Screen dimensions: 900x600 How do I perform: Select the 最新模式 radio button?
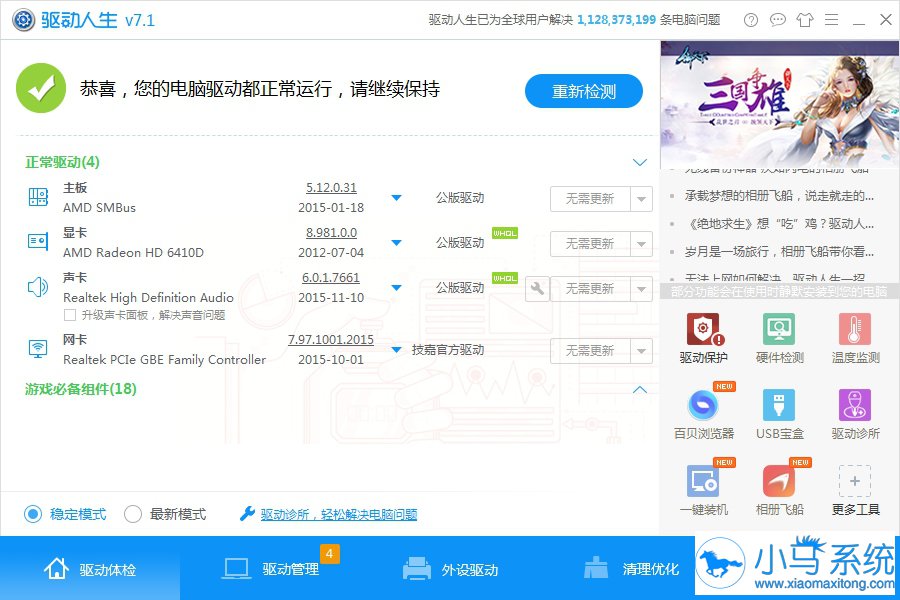click(133, 513)
